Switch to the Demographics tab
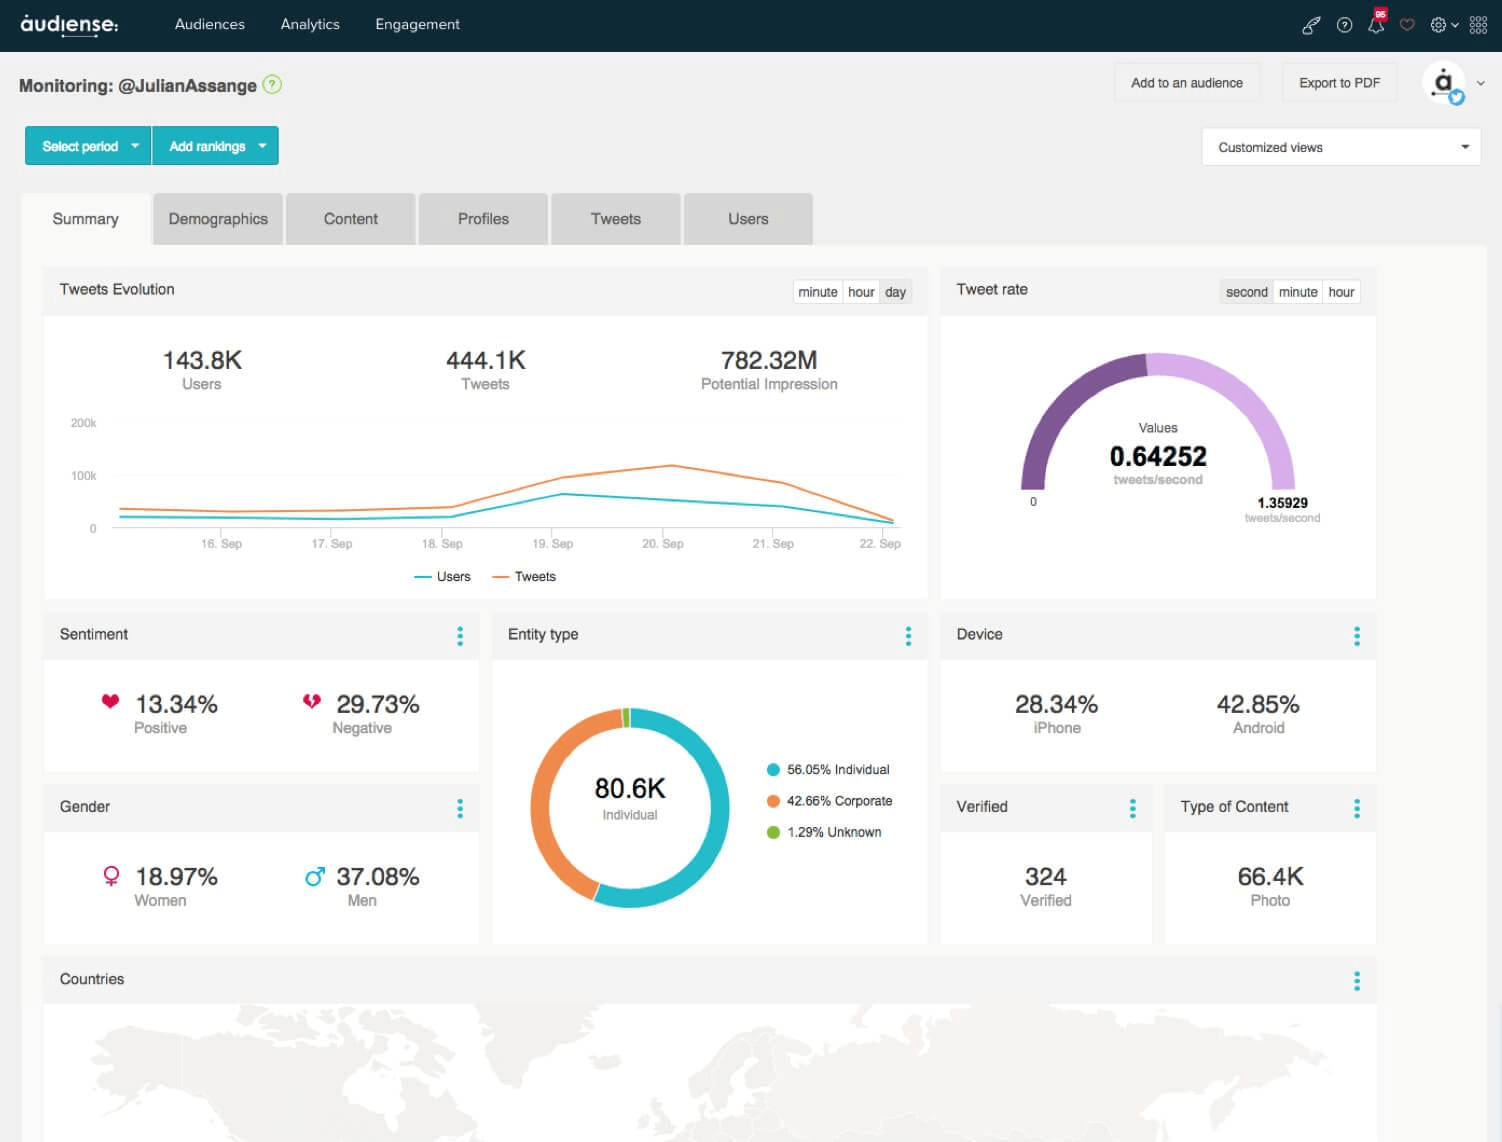Screen dimensions: 1502x1142 tap(218, 219)
